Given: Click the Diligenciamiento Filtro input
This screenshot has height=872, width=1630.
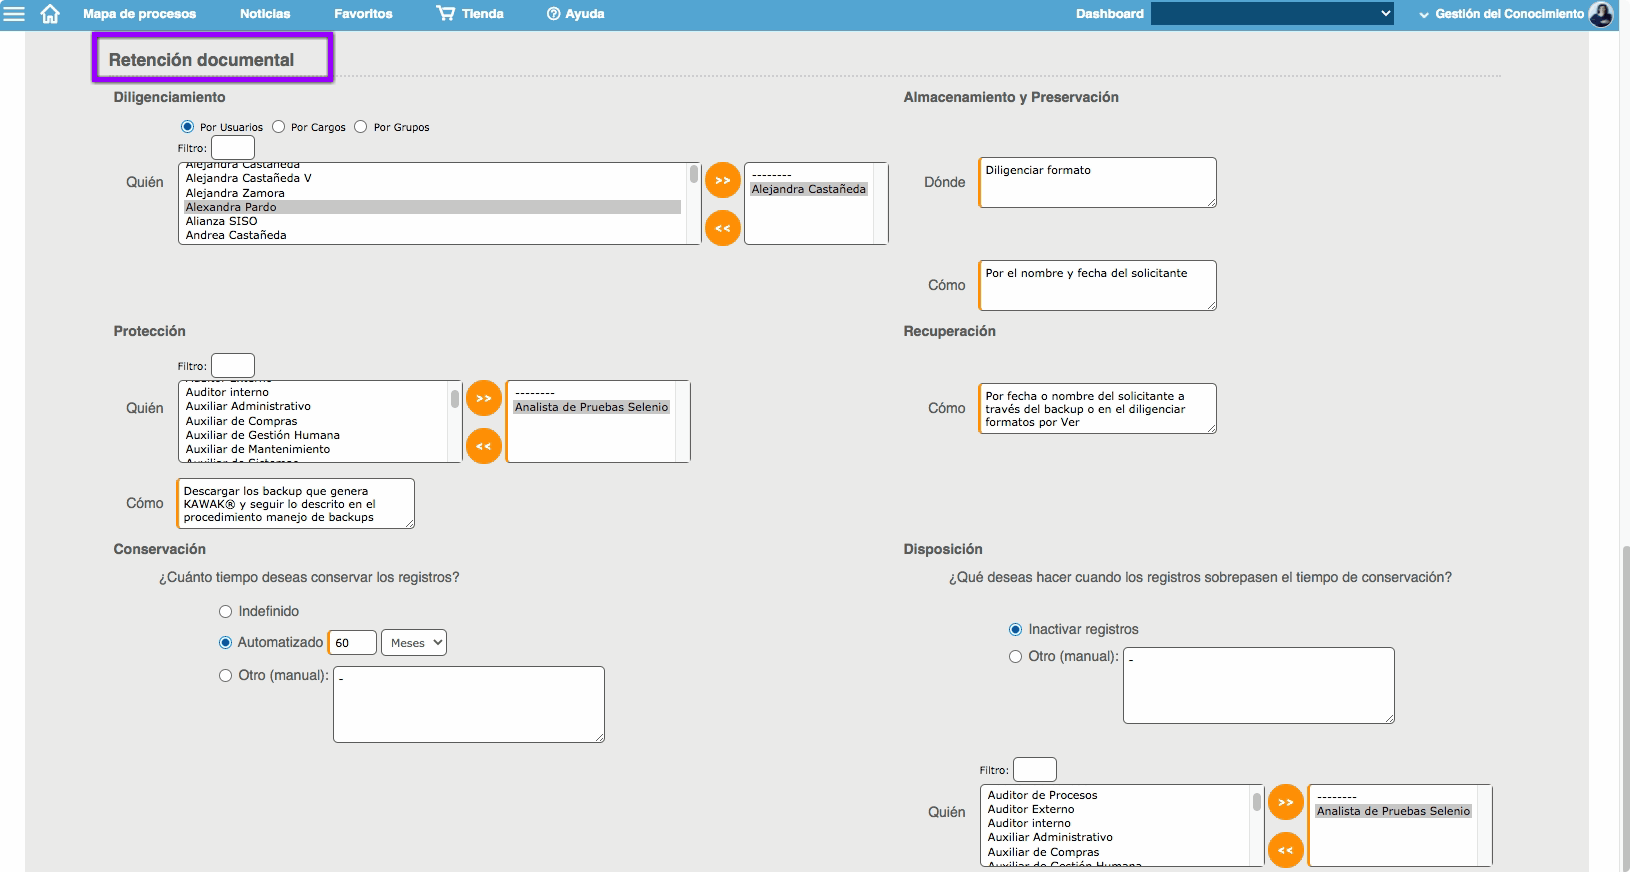Looking at the screenshot, I should 233,148.
